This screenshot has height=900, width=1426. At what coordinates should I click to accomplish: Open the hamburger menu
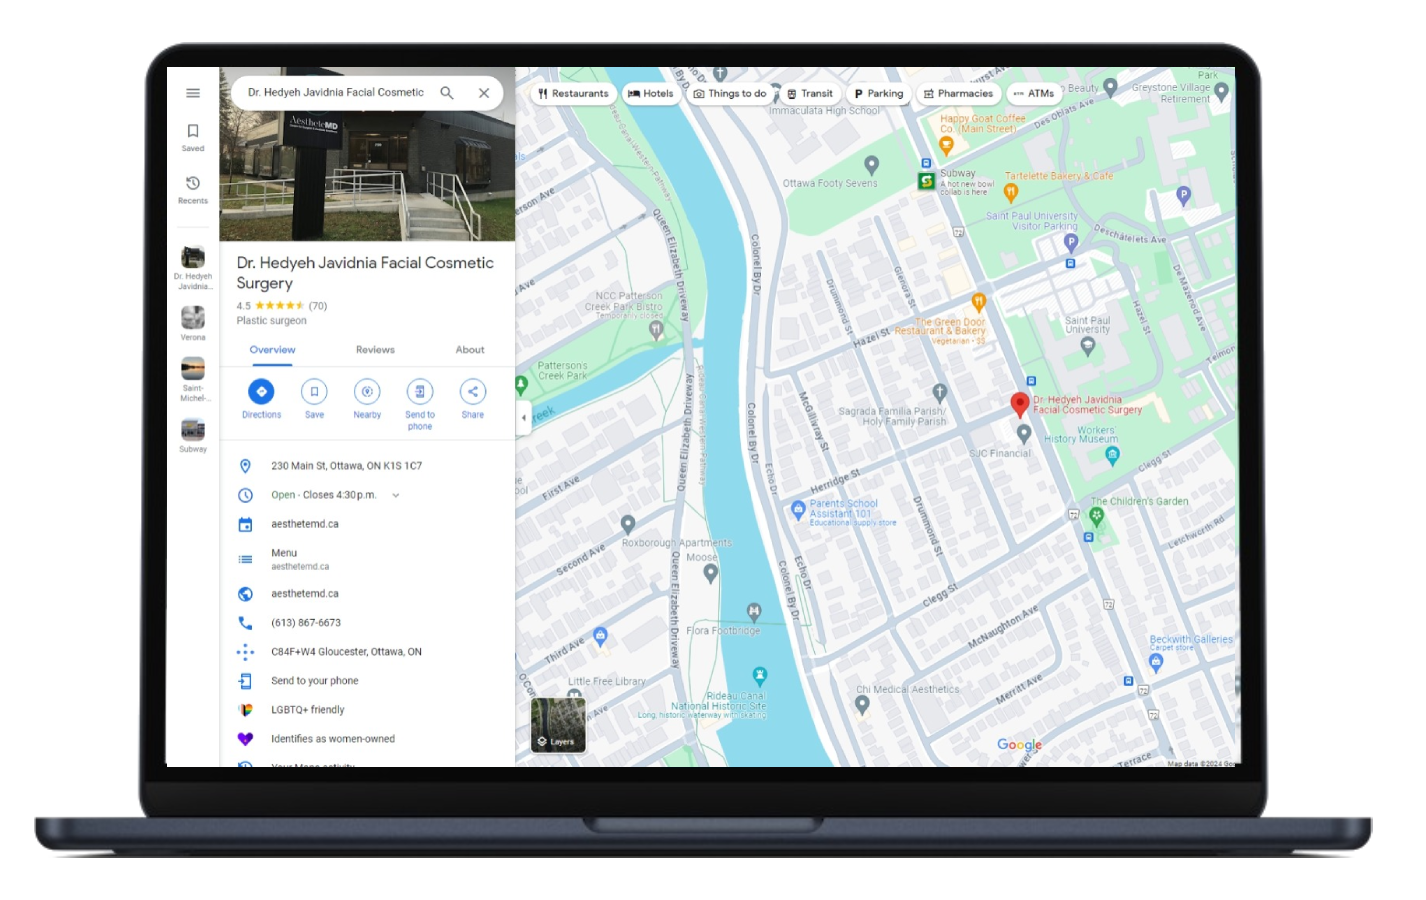193,93
